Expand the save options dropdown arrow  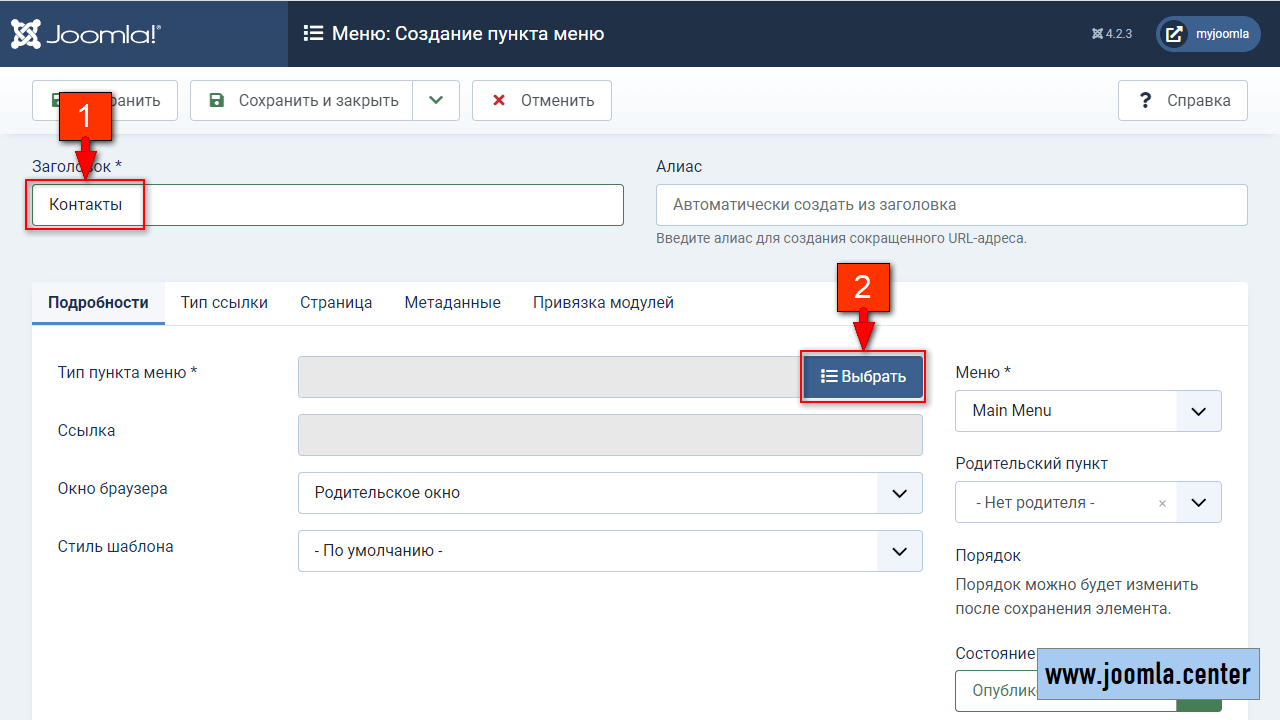click(x=435, y=101)
